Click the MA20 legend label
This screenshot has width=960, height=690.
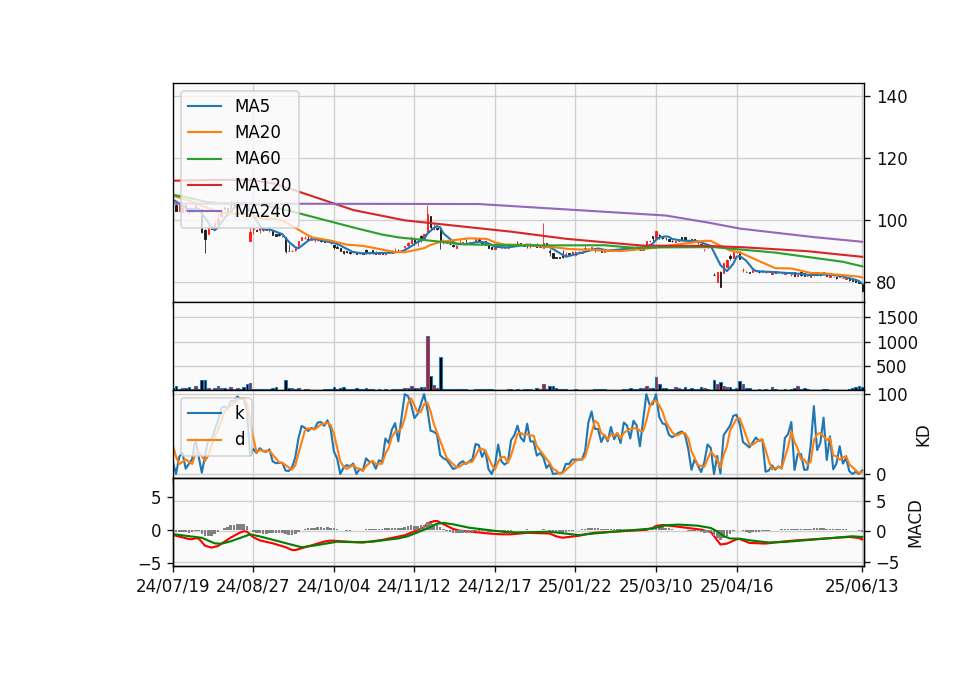[x=257, y=132]
